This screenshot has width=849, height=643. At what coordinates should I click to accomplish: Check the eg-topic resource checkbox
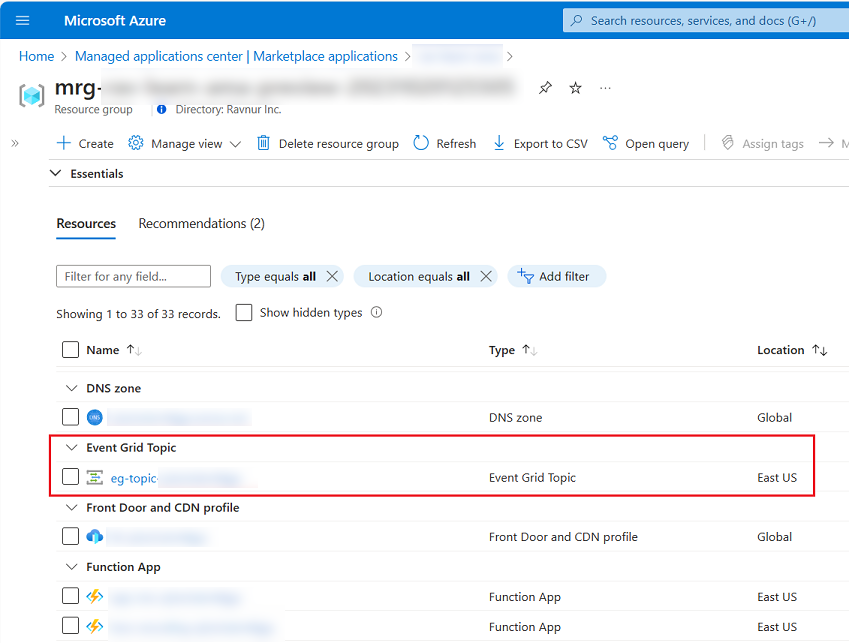point(70,477)
